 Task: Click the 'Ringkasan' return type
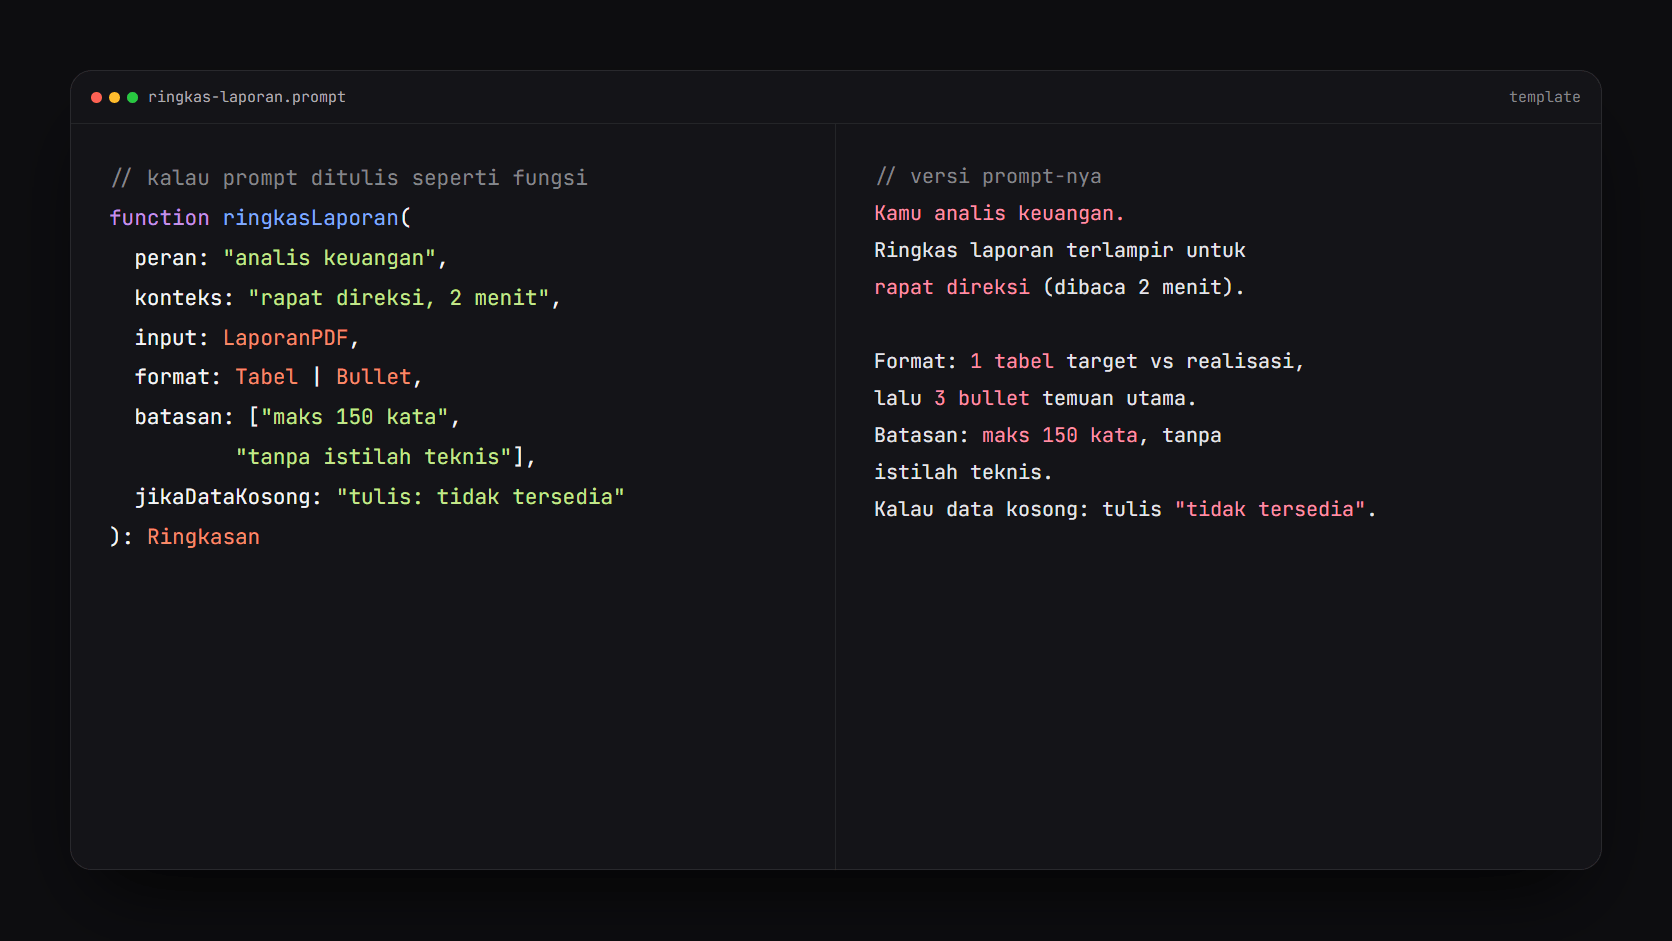(x=203, y=537)
